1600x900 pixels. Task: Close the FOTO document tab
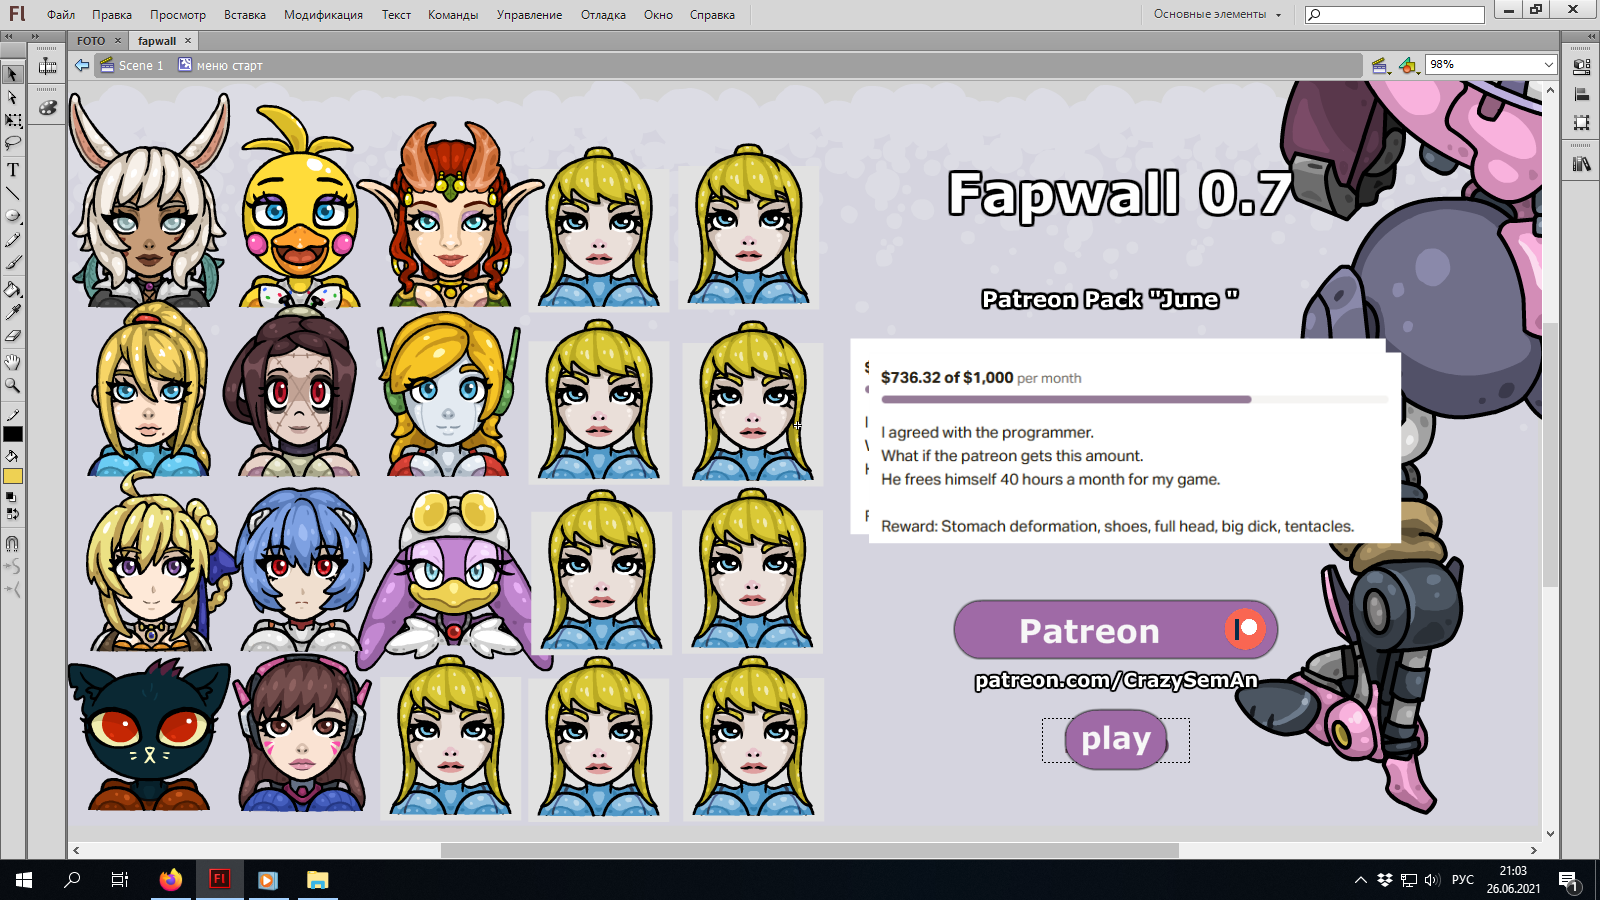pos(118,41)
